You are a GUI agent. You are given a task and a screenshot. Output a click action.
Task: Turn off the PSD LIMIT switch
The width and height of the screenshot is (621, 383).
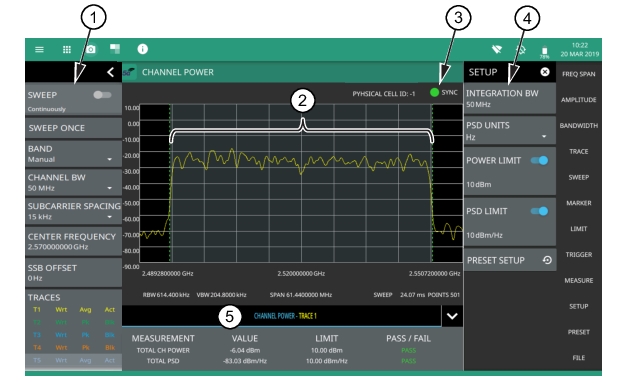click(x=539, y=211)
